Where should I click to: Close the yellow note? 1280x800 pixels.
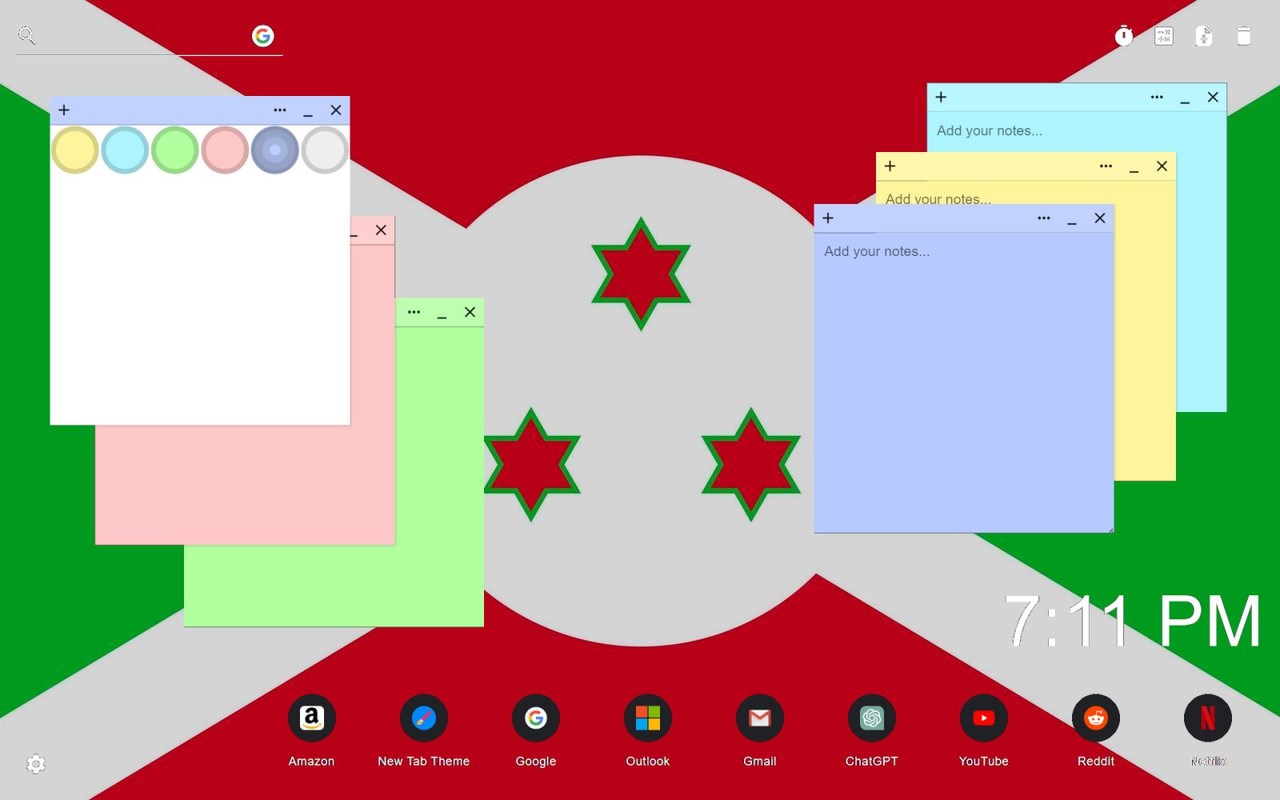coord(1162,166)
